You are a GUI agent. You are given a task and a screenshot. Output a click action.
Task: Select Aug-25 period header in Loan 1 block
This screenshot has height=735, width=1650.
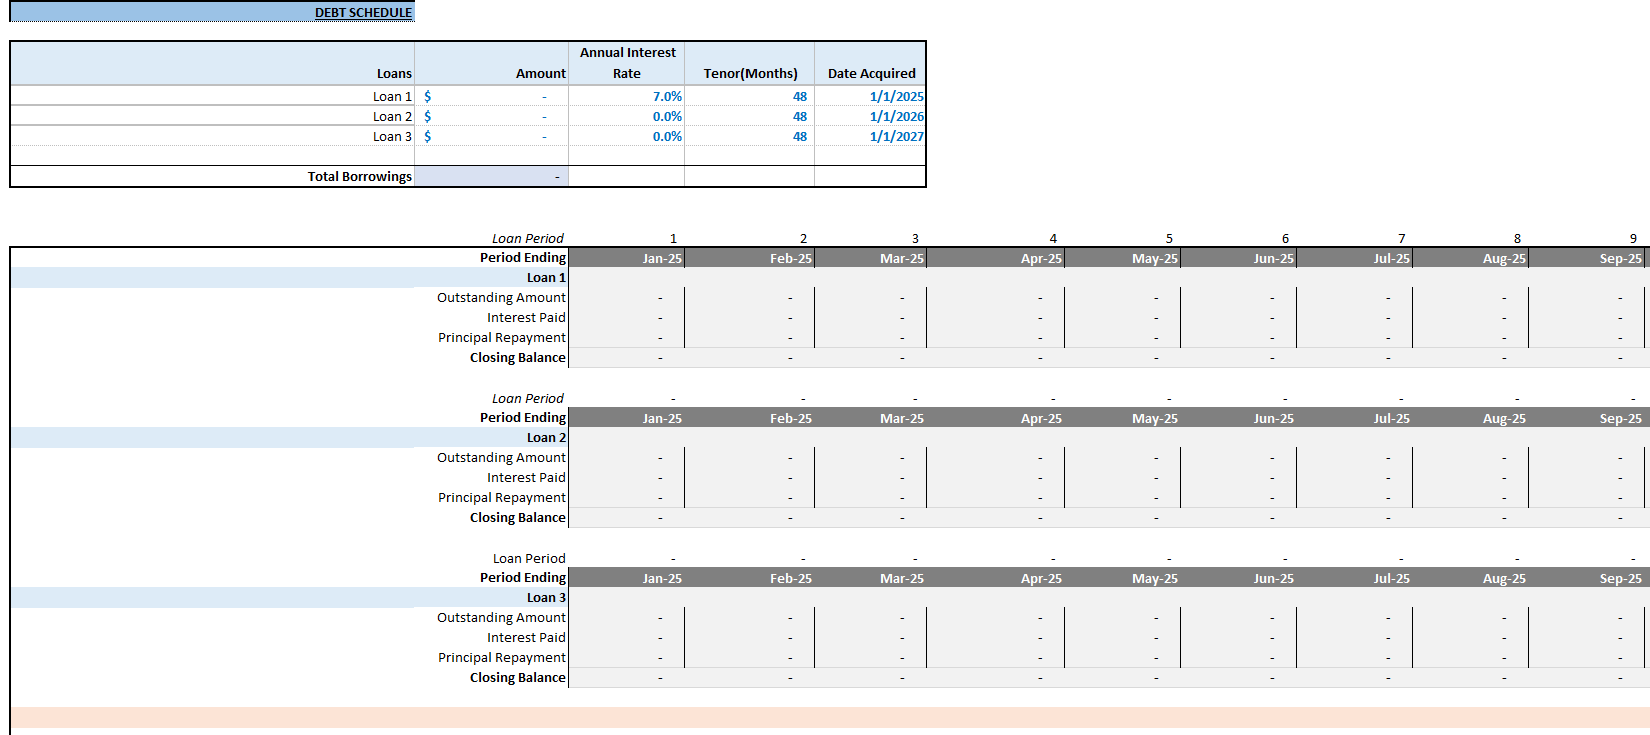tap(1471, 258)
